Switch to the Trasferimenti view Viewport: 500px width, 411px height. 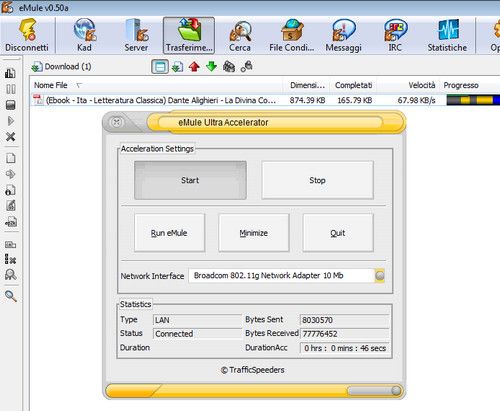pyautogui.click(x=189, y=35)
